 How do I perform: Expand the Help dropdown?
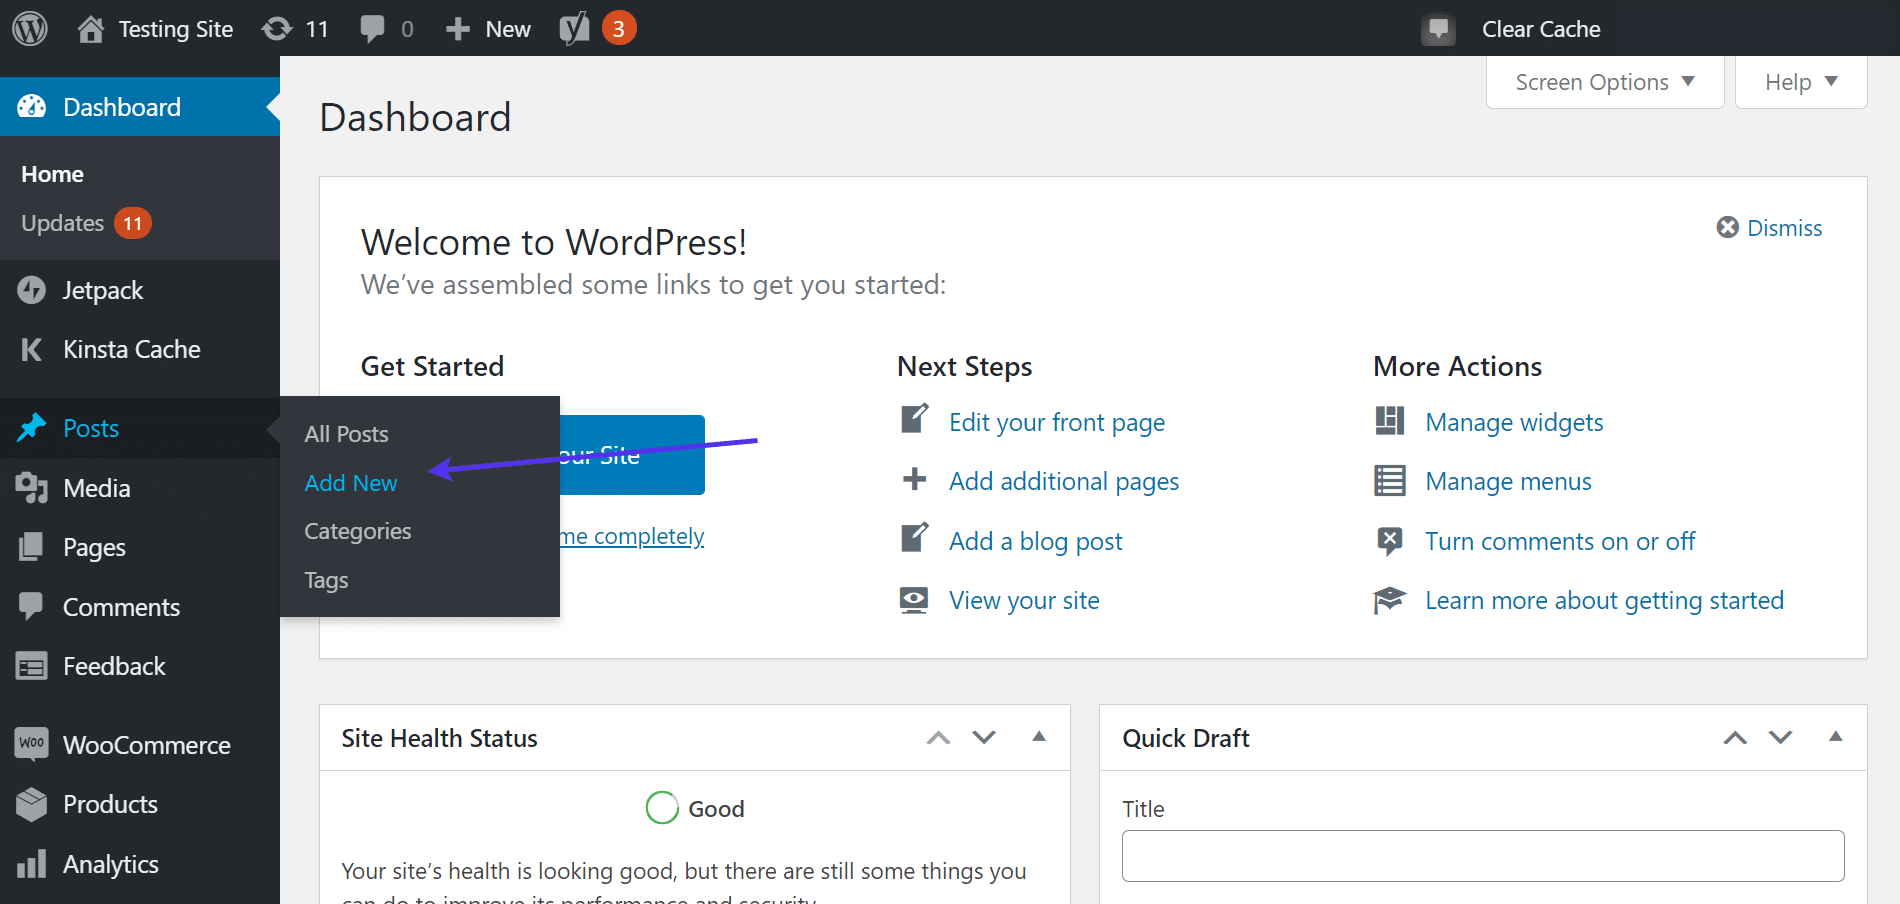(1798, 82)
